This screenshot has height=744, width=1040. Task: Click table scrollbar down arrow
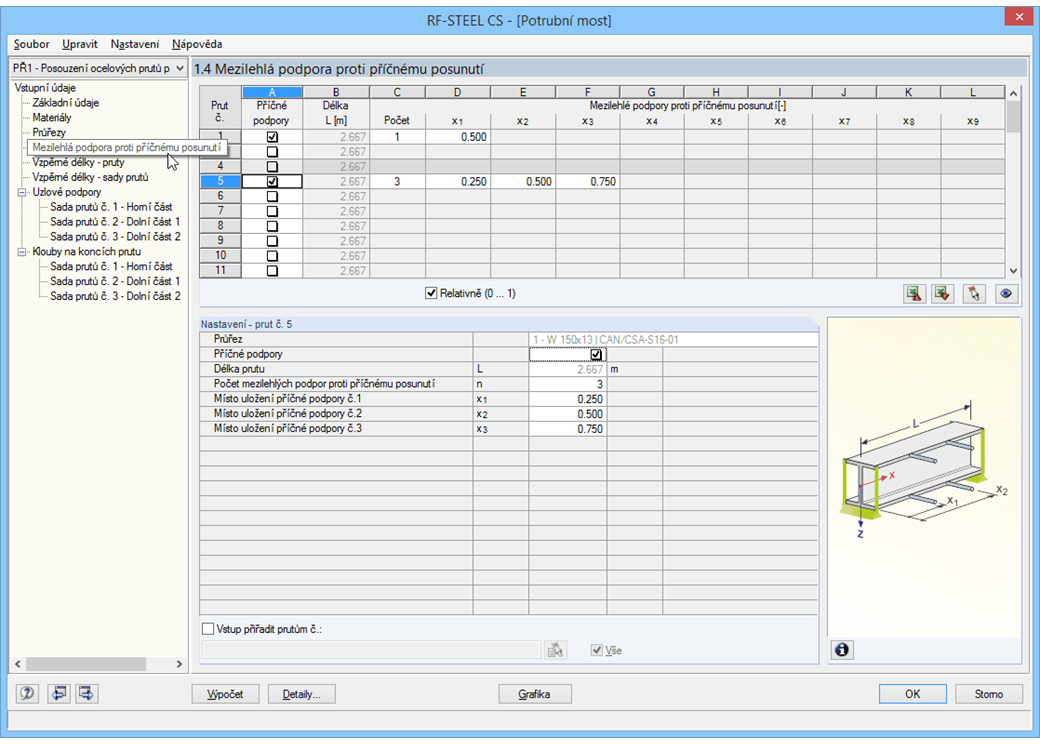[1013, 271]
